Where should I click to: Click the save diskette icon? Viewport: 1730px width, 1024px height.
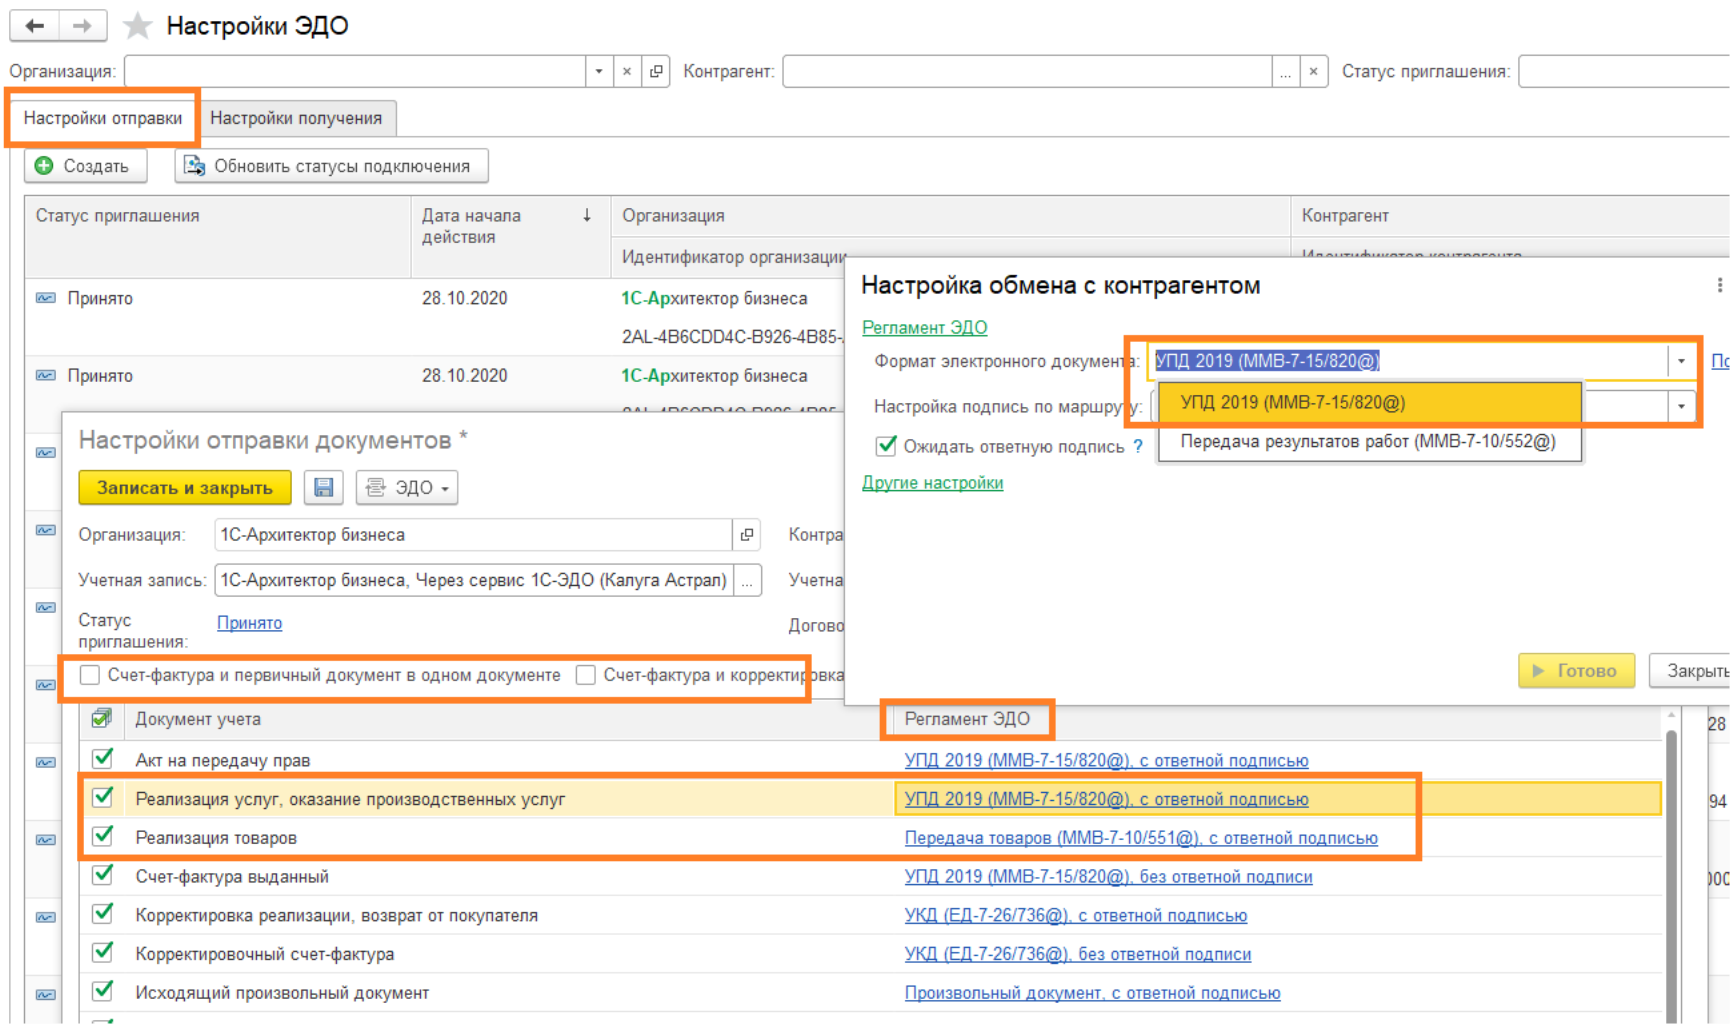click(x=323, y=487)
